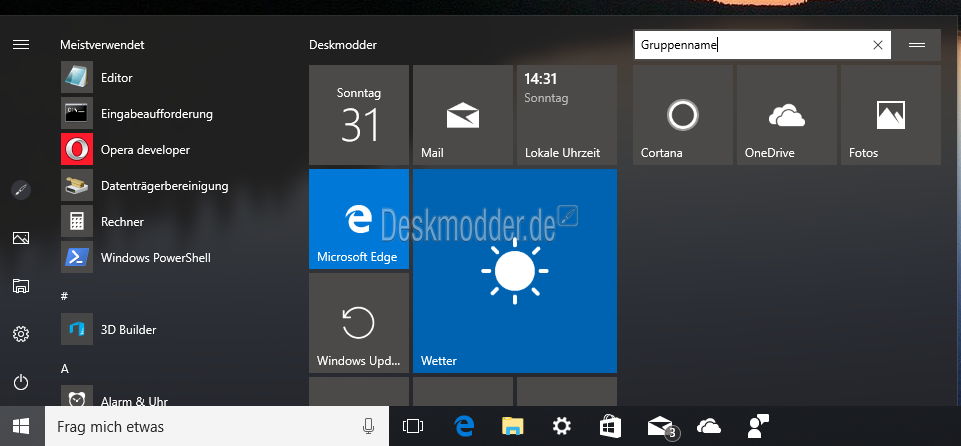Open the Cortana tile

click(683, 115)
